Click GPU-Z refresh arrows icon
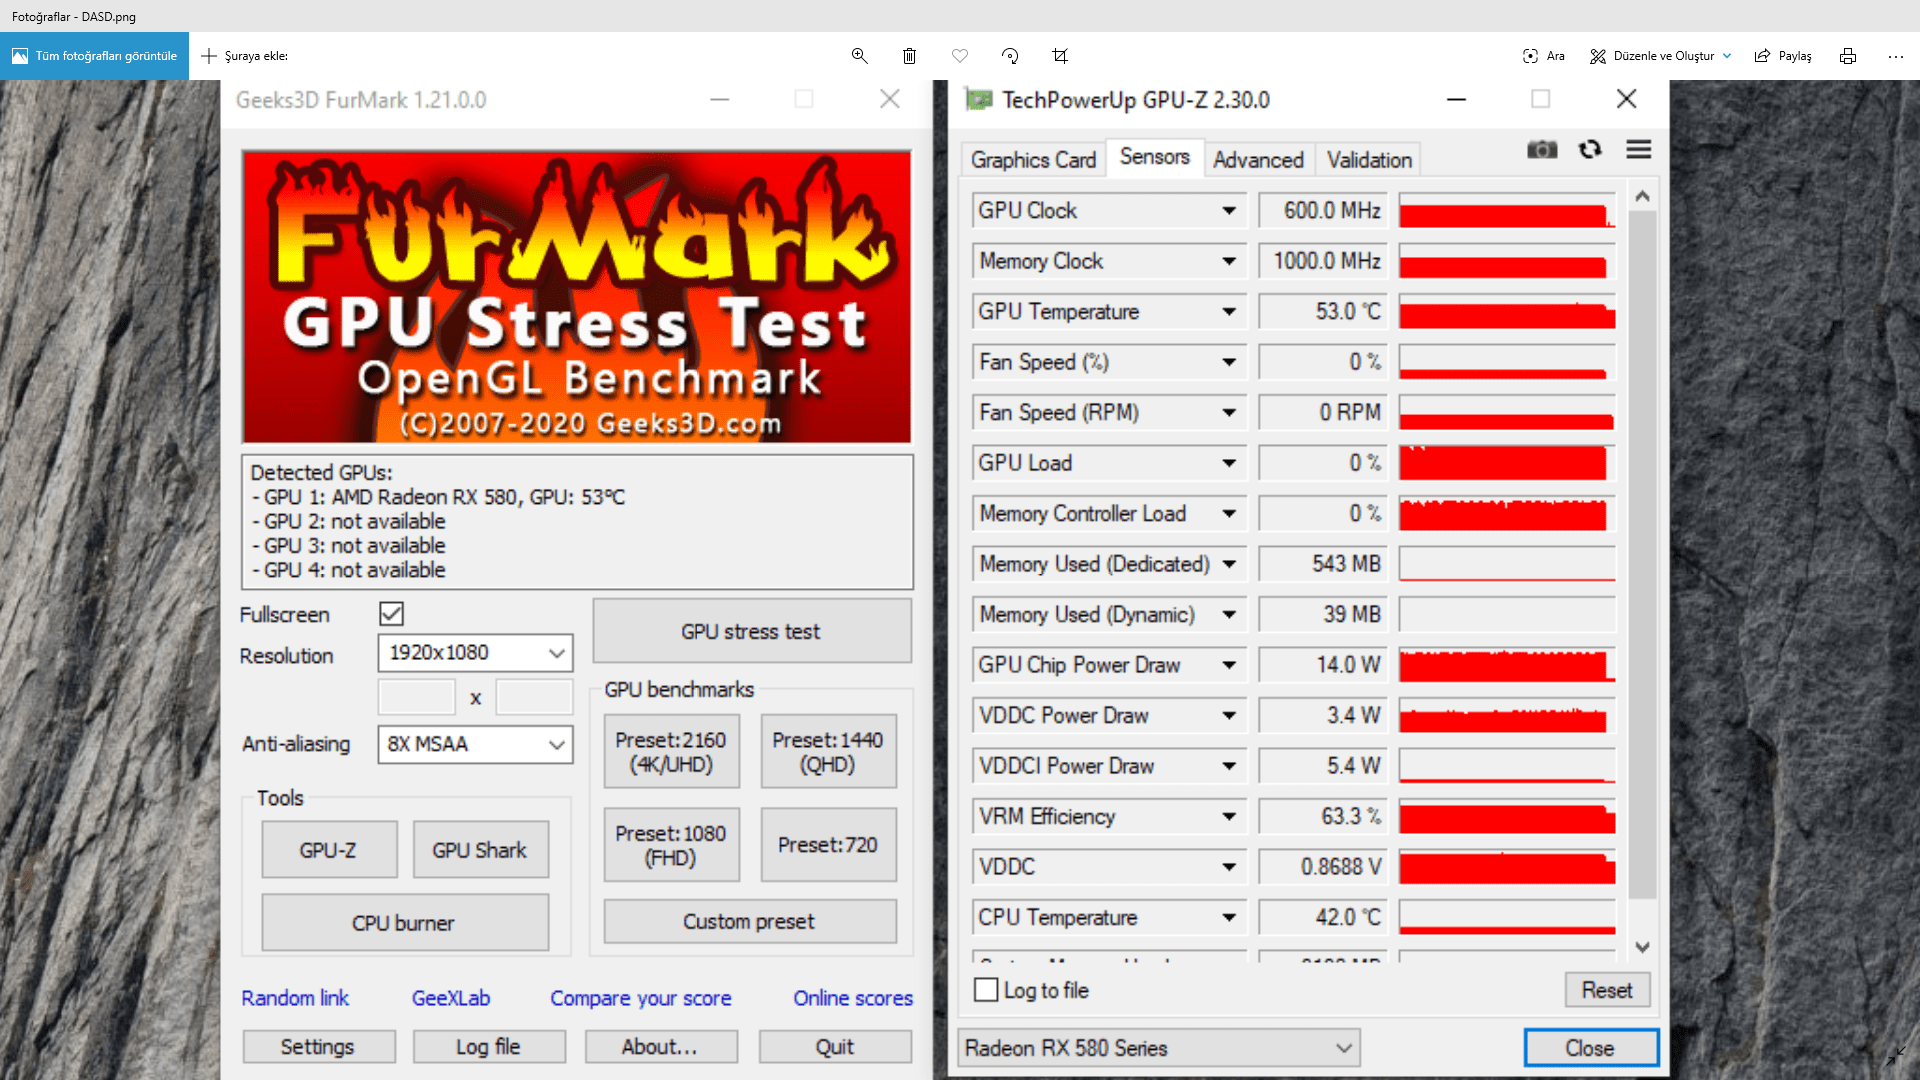 1590,150
